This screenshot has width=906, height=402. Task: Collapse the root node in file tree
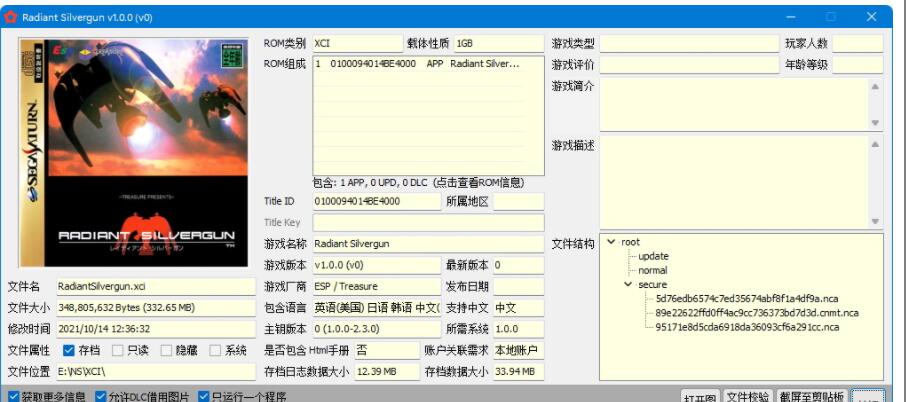pos(611,242)
